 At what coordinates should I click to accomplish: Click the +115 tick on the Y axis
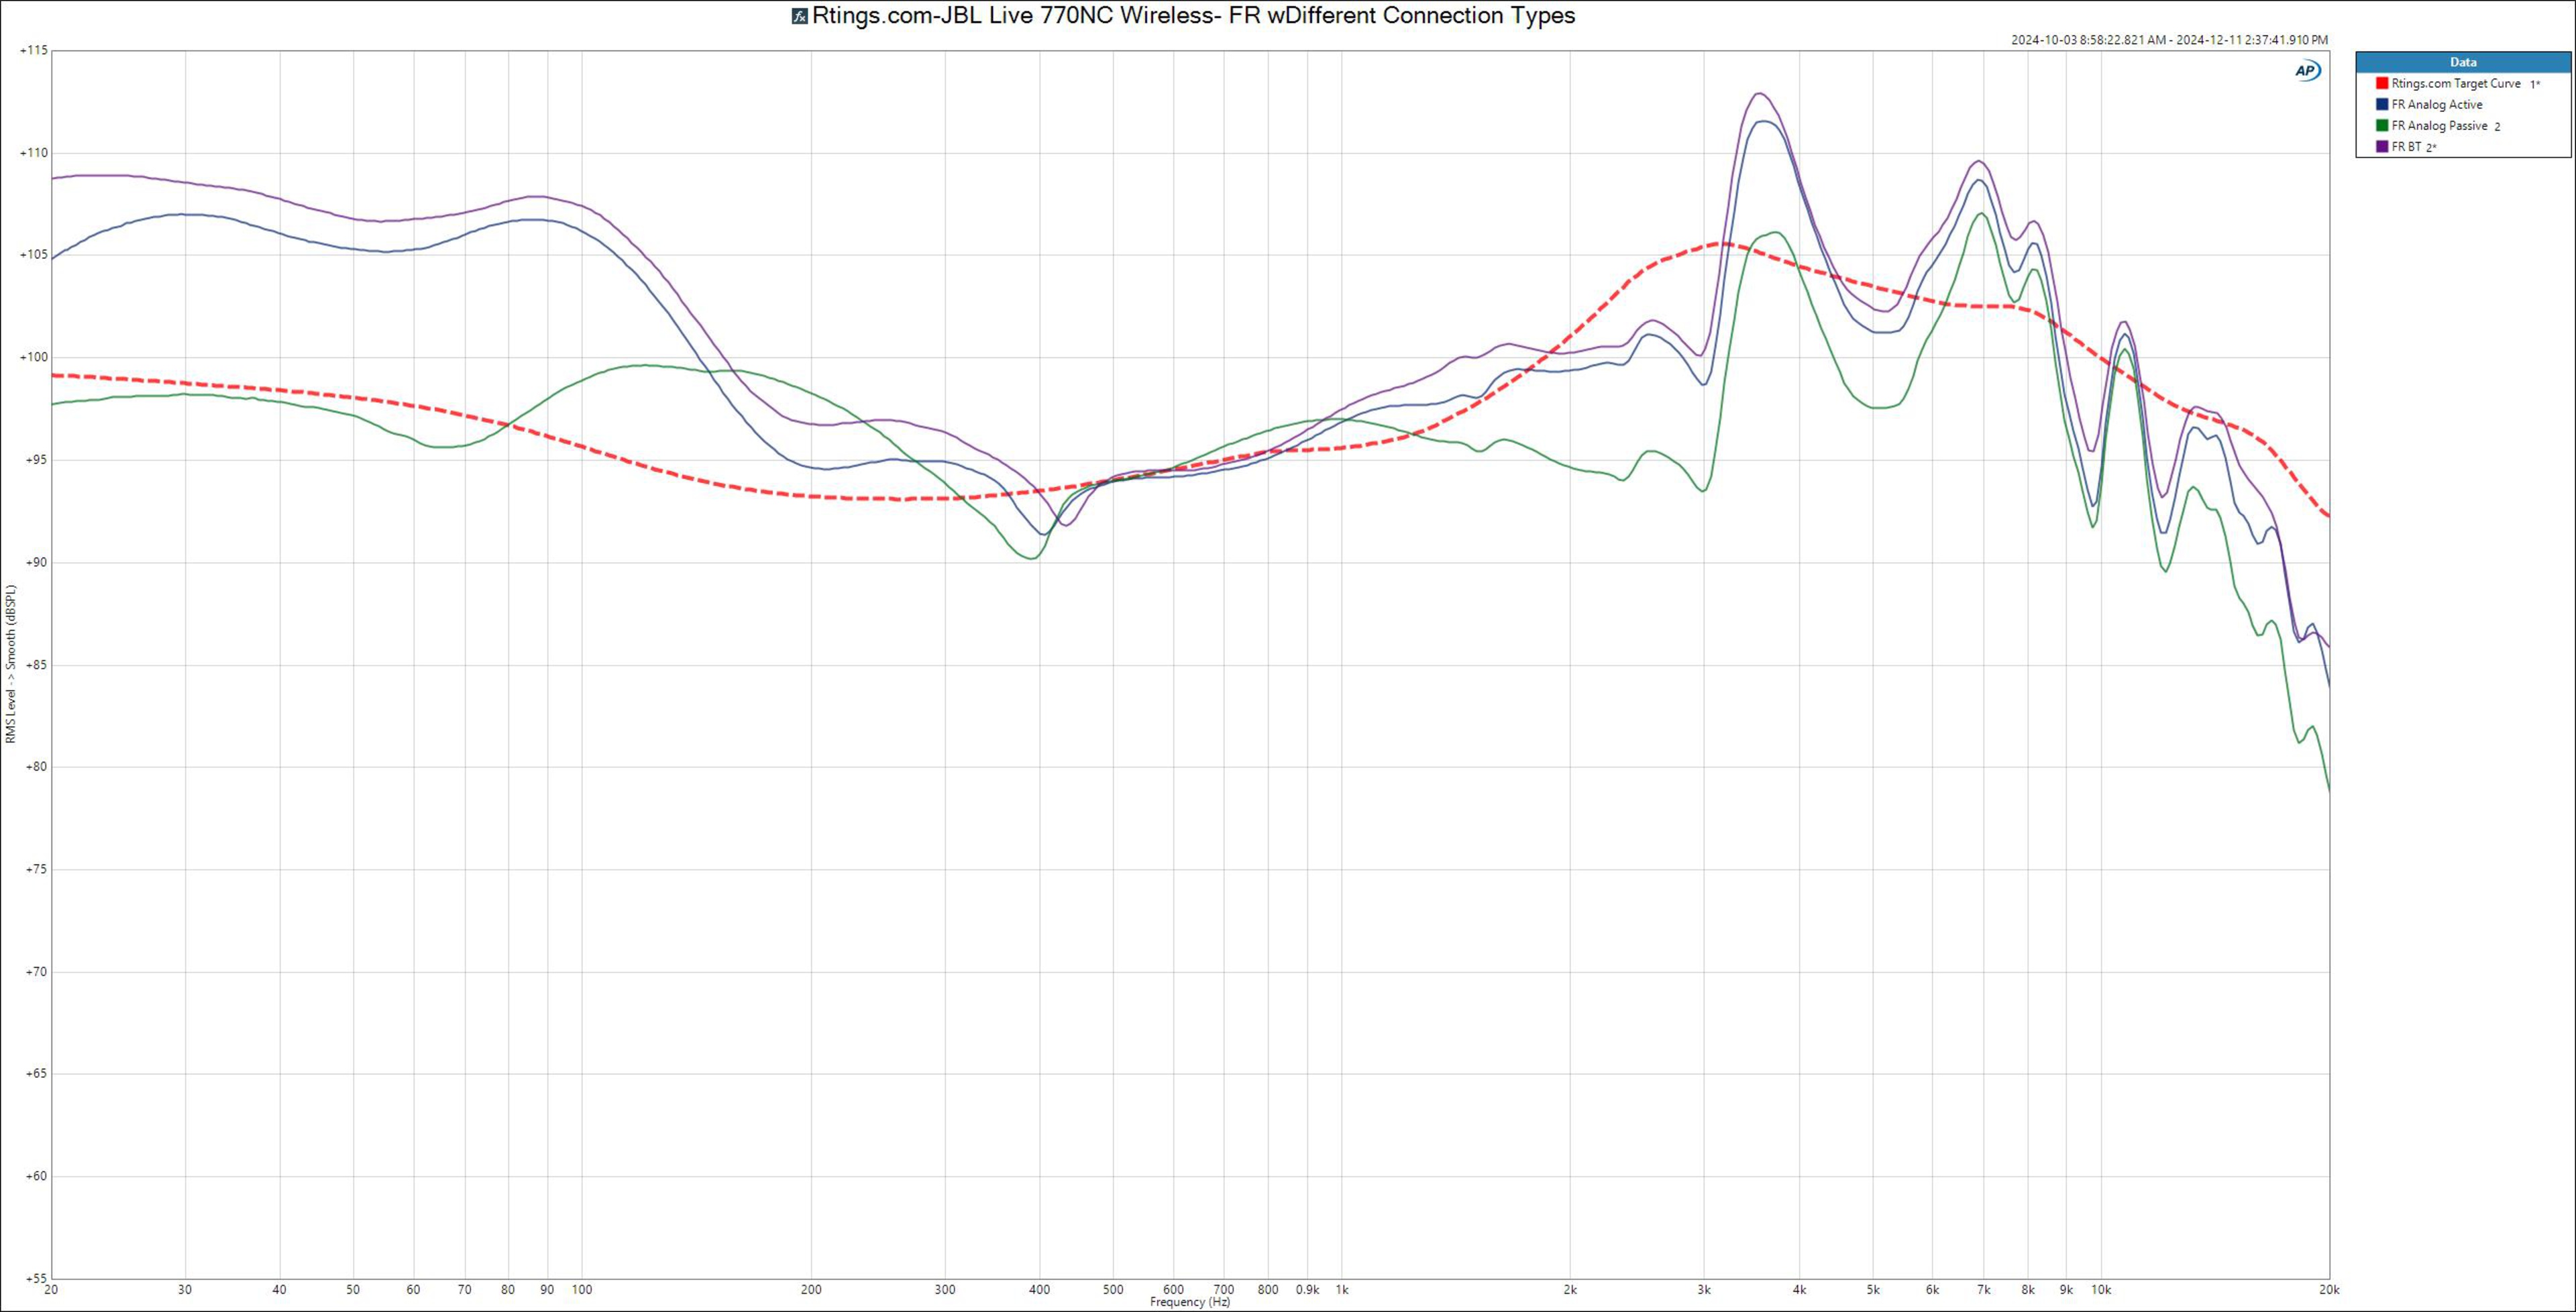(x=33, y=50)
